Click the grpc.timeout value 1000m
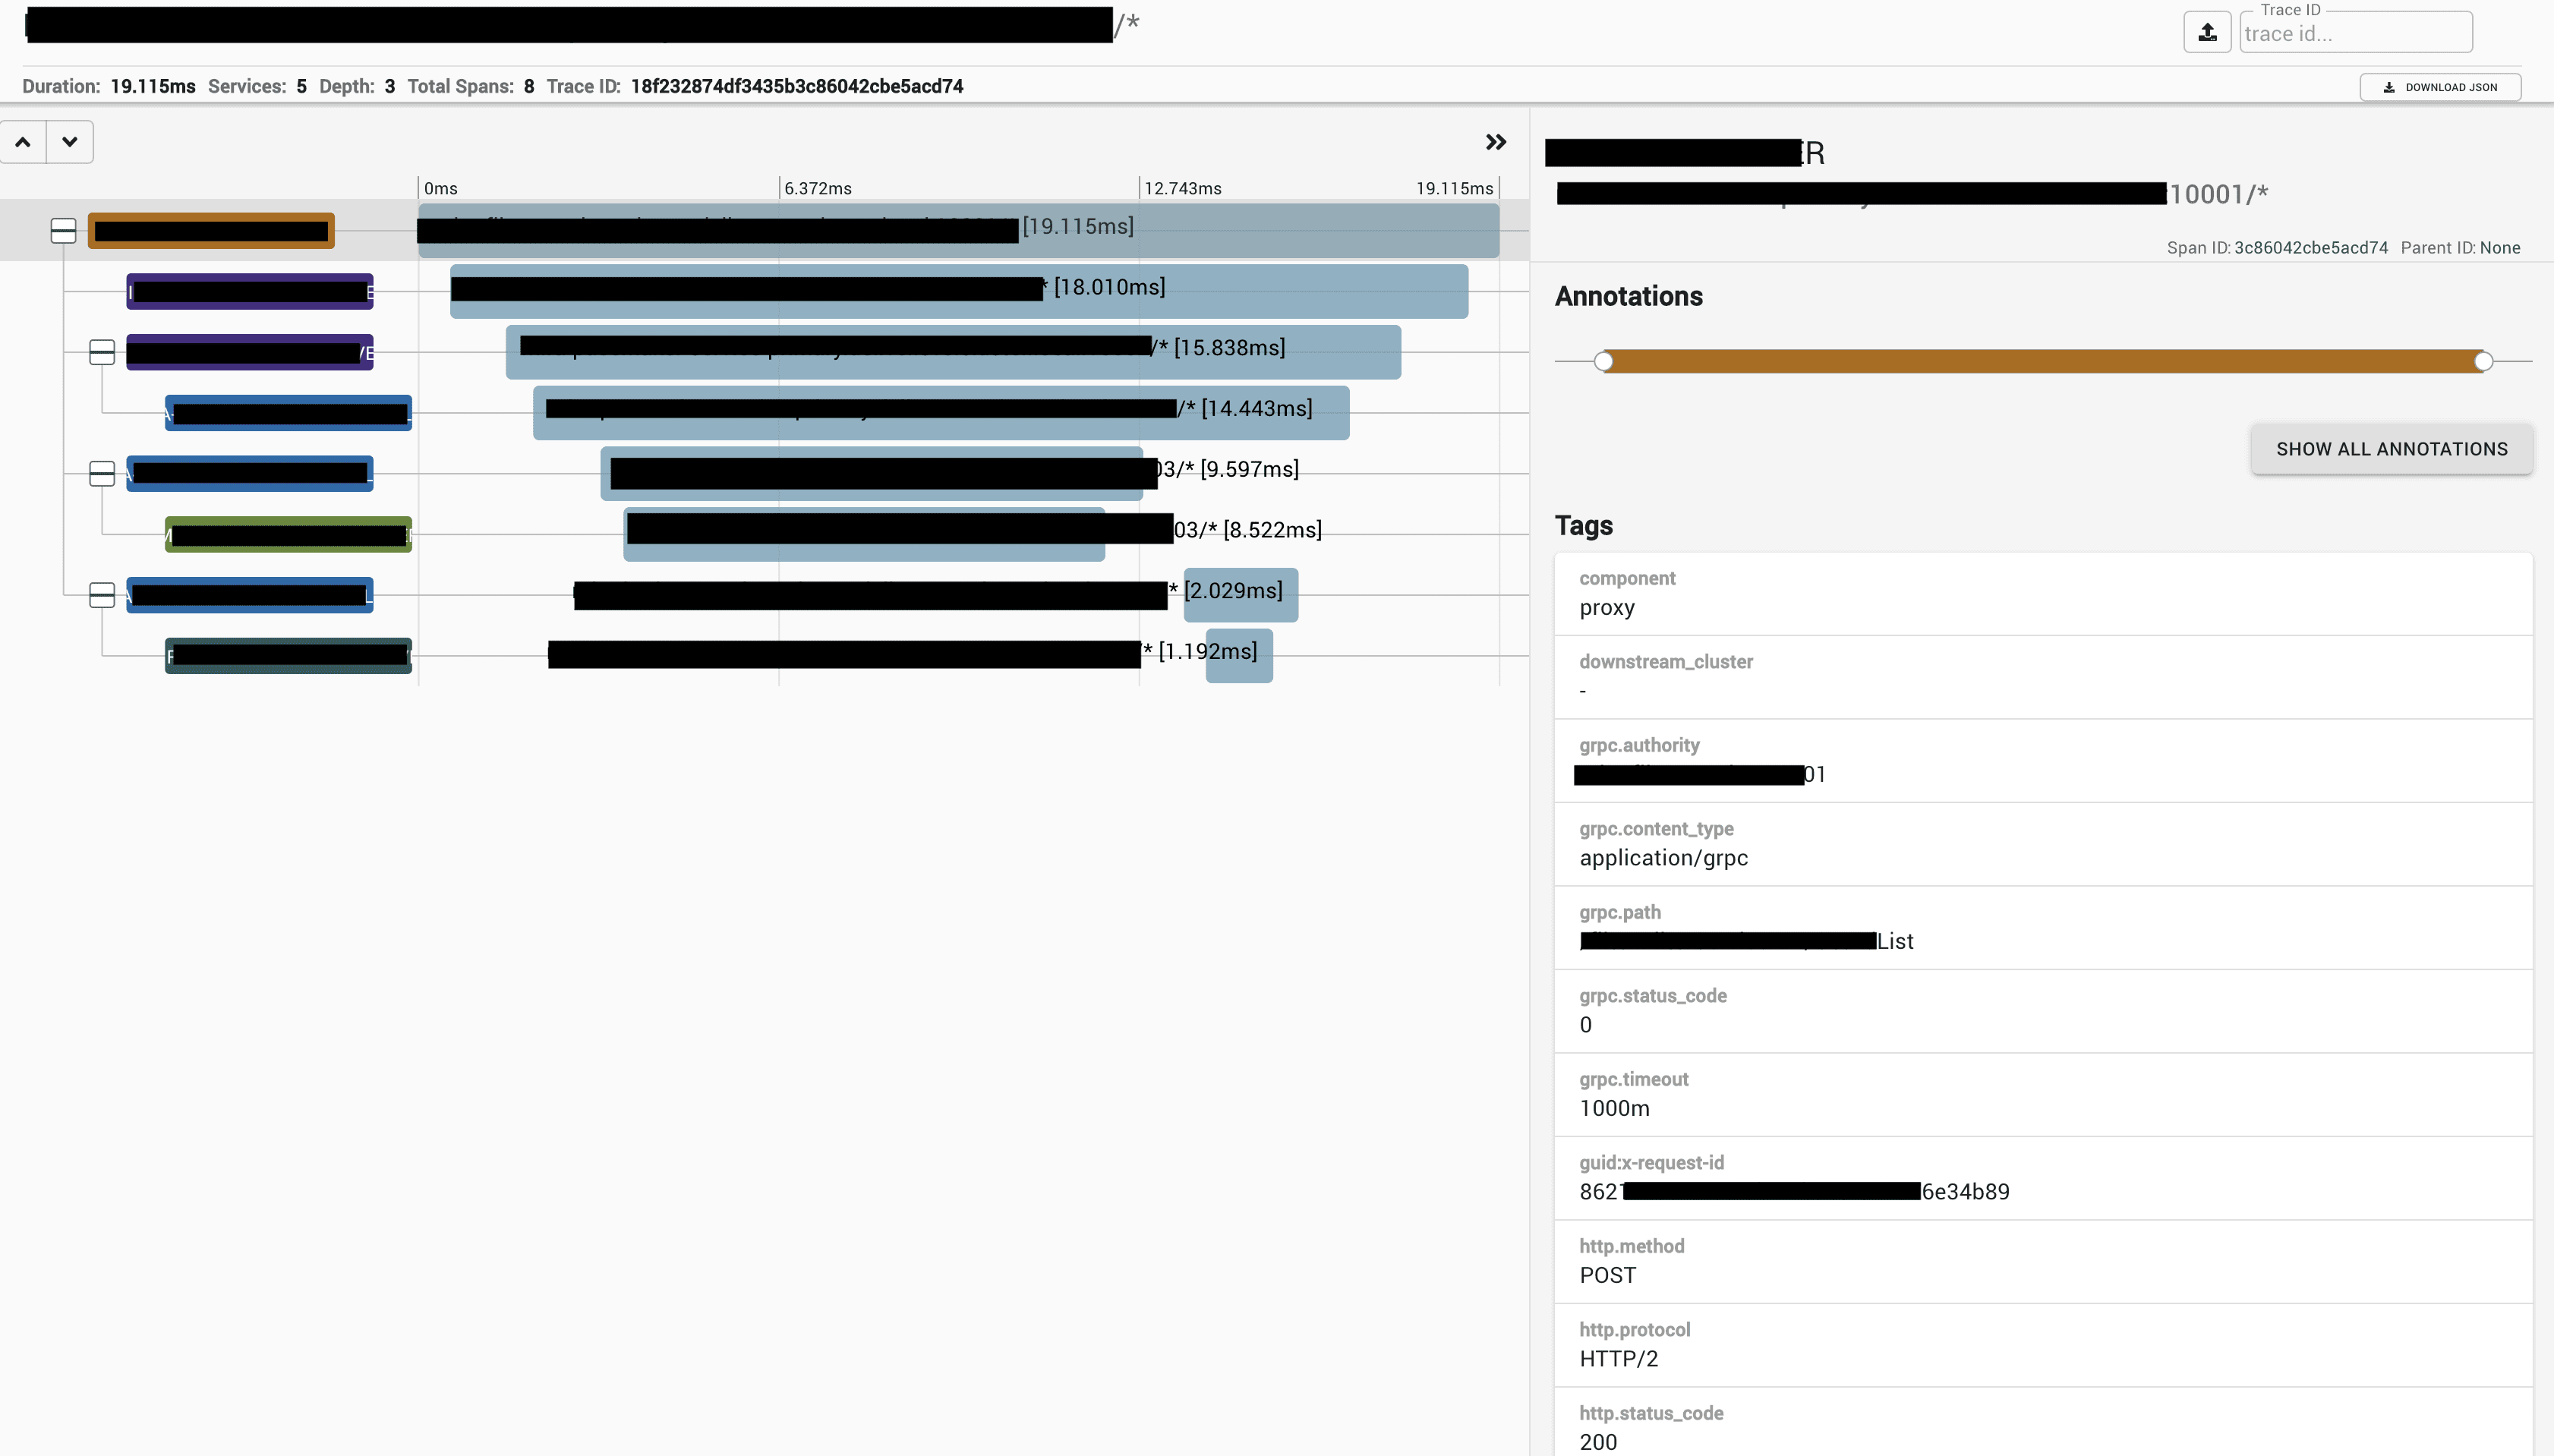The image size is (2554, 1456). [x=1614, y=1108]
